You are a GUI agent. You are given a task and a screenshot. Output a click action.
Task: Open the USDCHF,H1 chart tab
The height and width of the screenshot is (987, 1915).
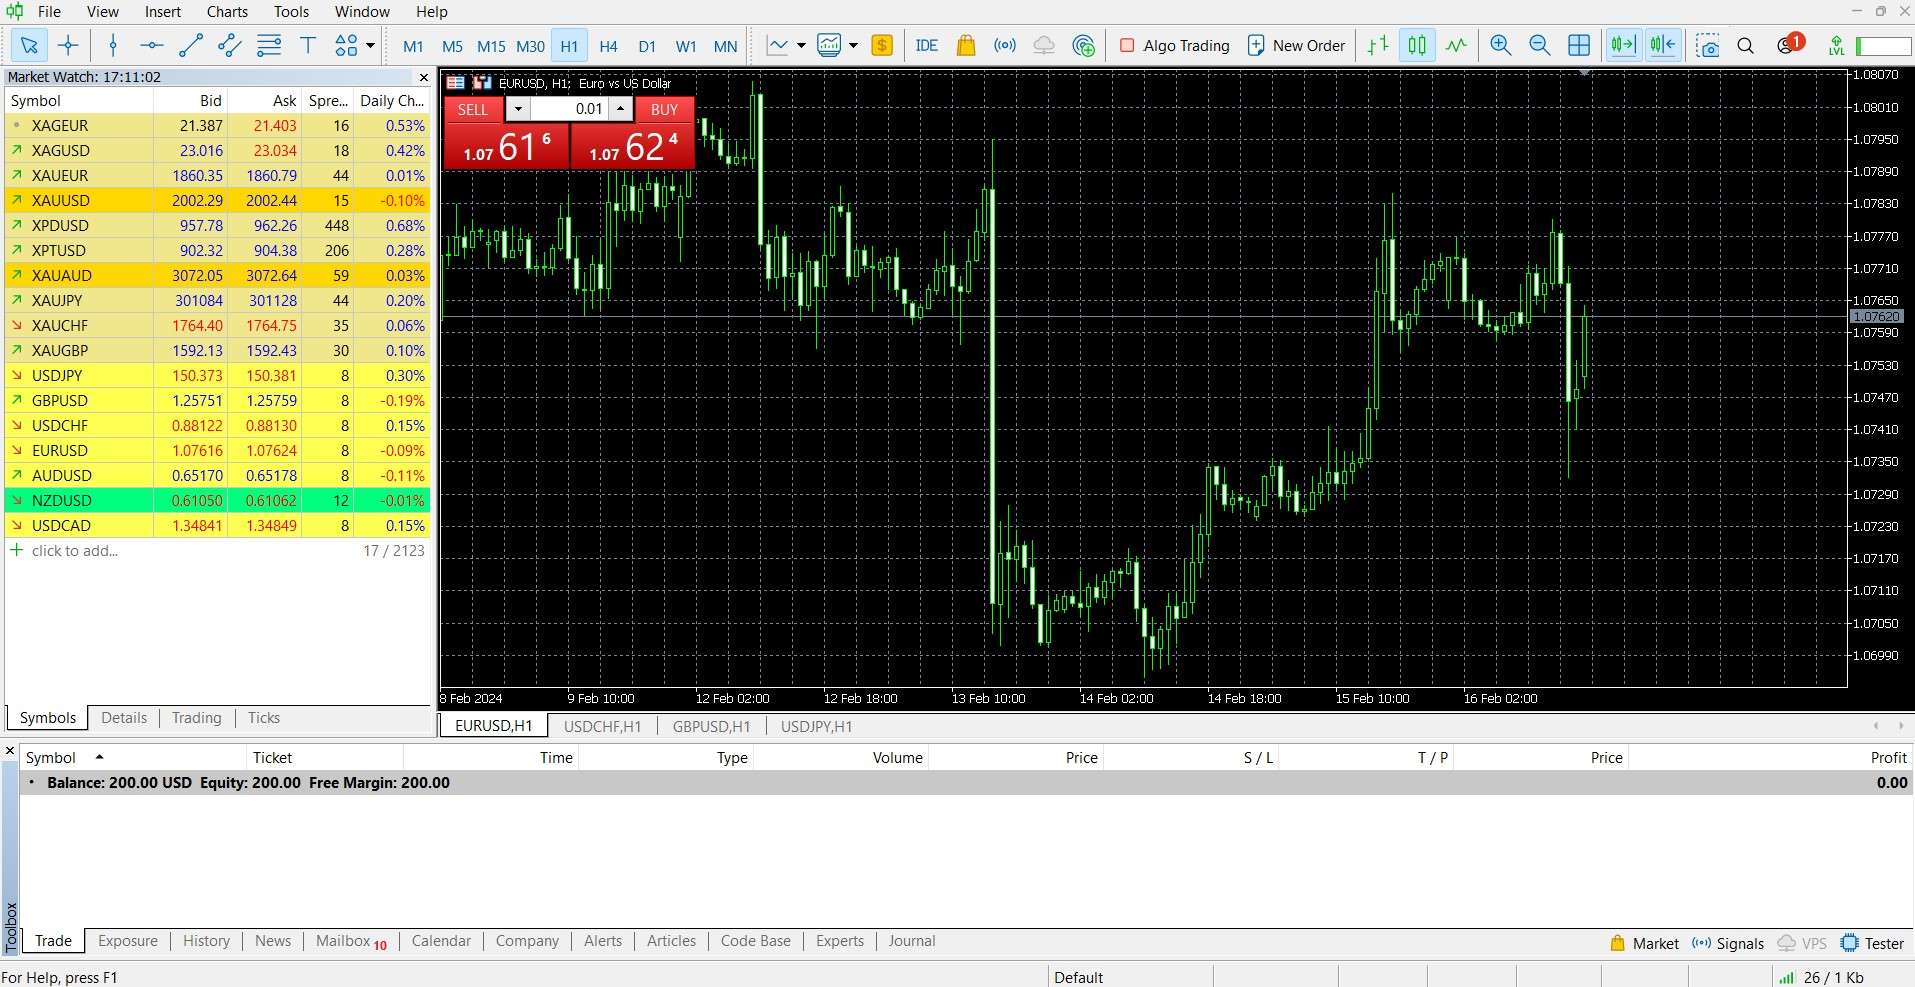(602, 726)
